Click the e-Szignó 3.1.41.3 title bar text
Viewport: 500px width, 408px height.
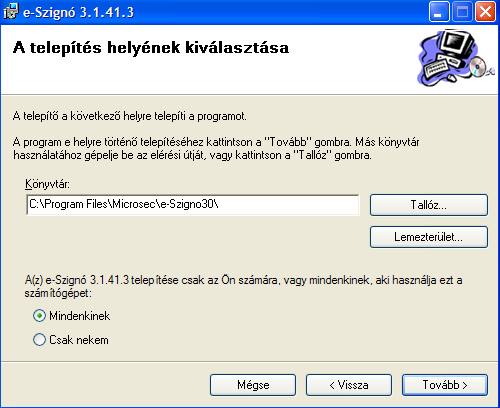78,12
